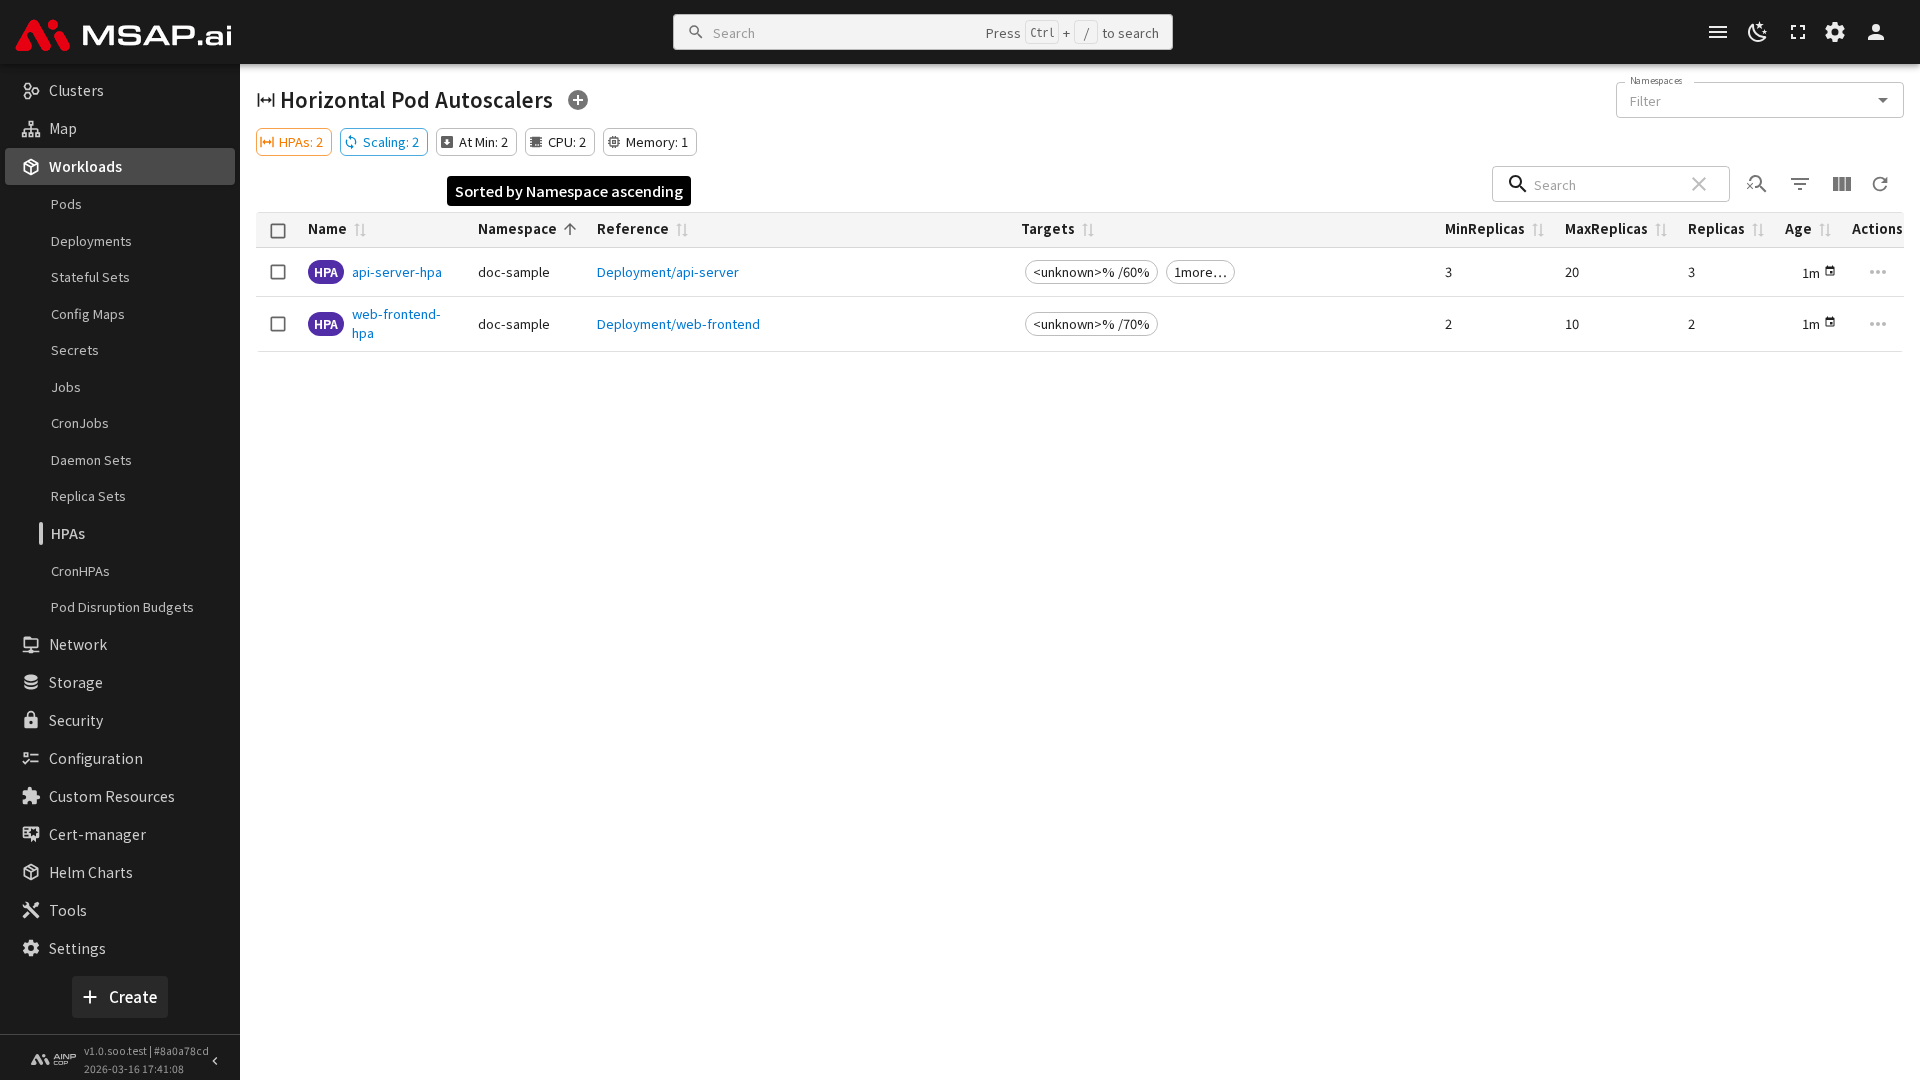1920x1080 pixels.
Task: Open the table filter list icon
Action: 1799,184
